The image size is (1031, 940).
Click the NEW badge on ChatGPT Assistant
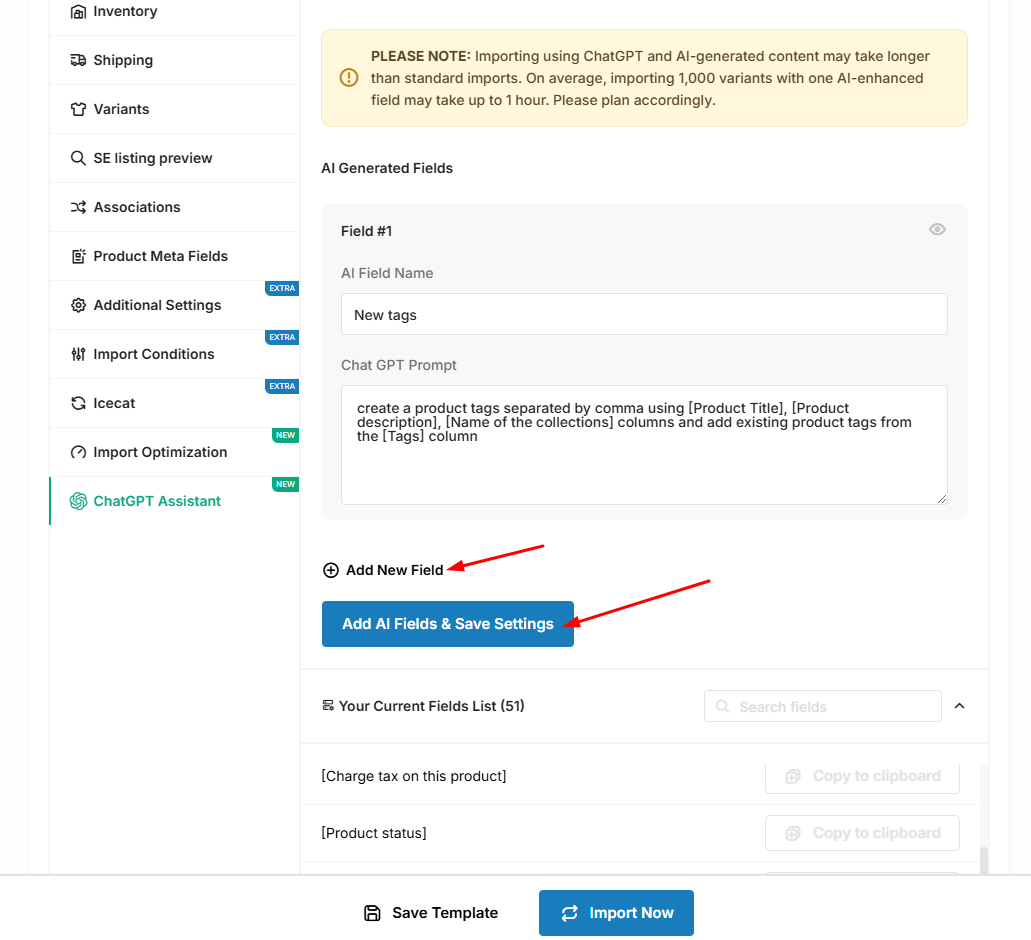(x=285, y=484)
